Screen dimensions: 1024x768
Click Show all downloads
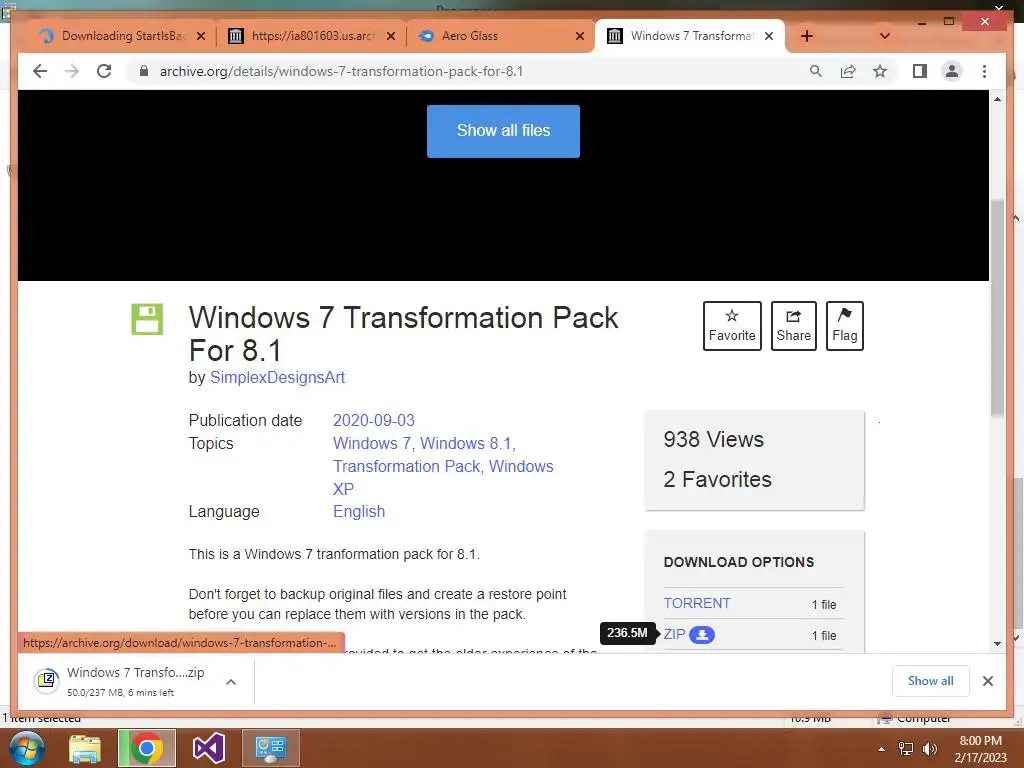pyautogui.click(x=930, y=681)
